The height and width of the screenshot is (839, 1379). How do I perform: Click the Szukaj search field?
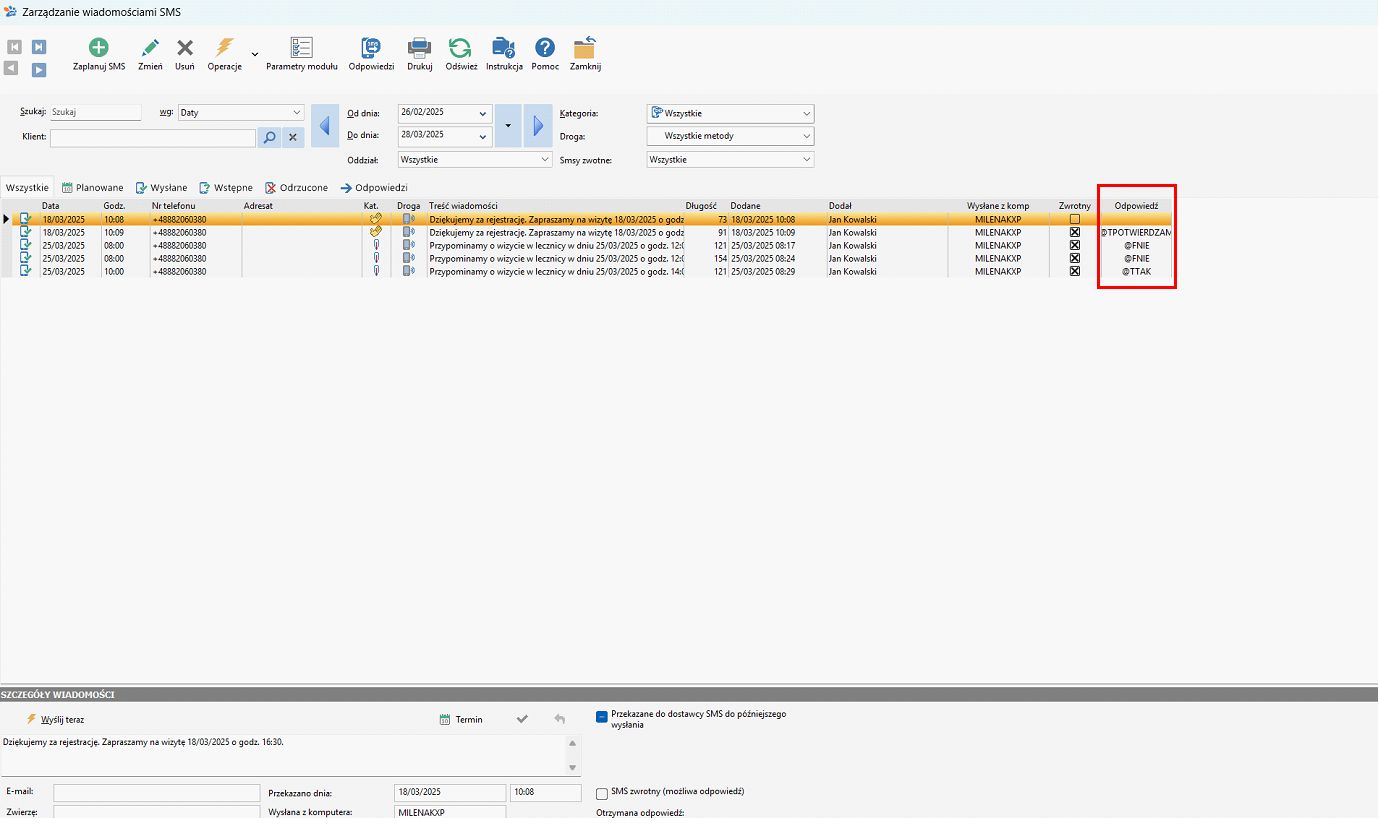click(x=96, y=113)
